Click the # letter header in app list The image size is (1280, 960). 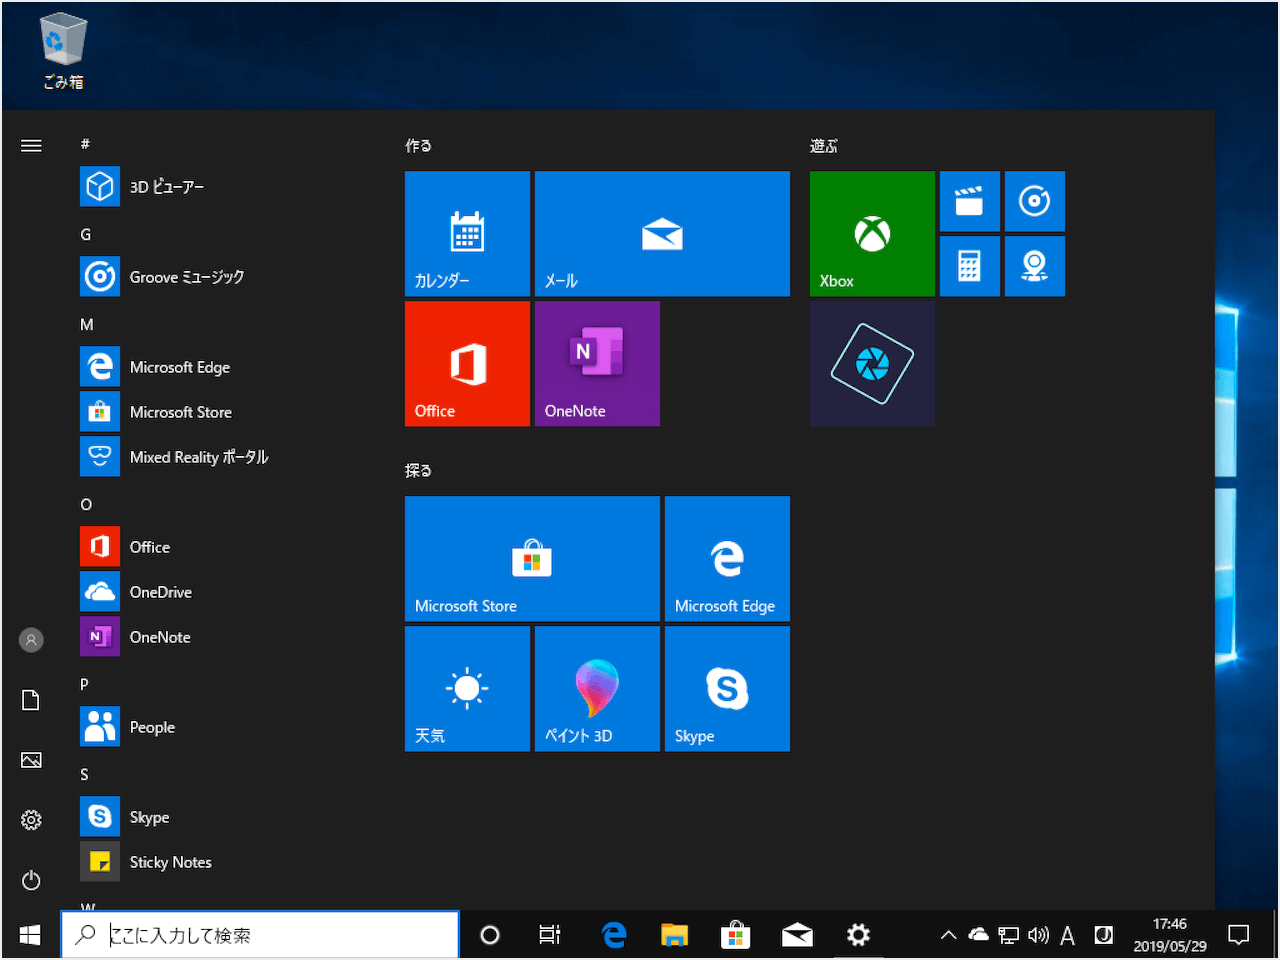85,144
